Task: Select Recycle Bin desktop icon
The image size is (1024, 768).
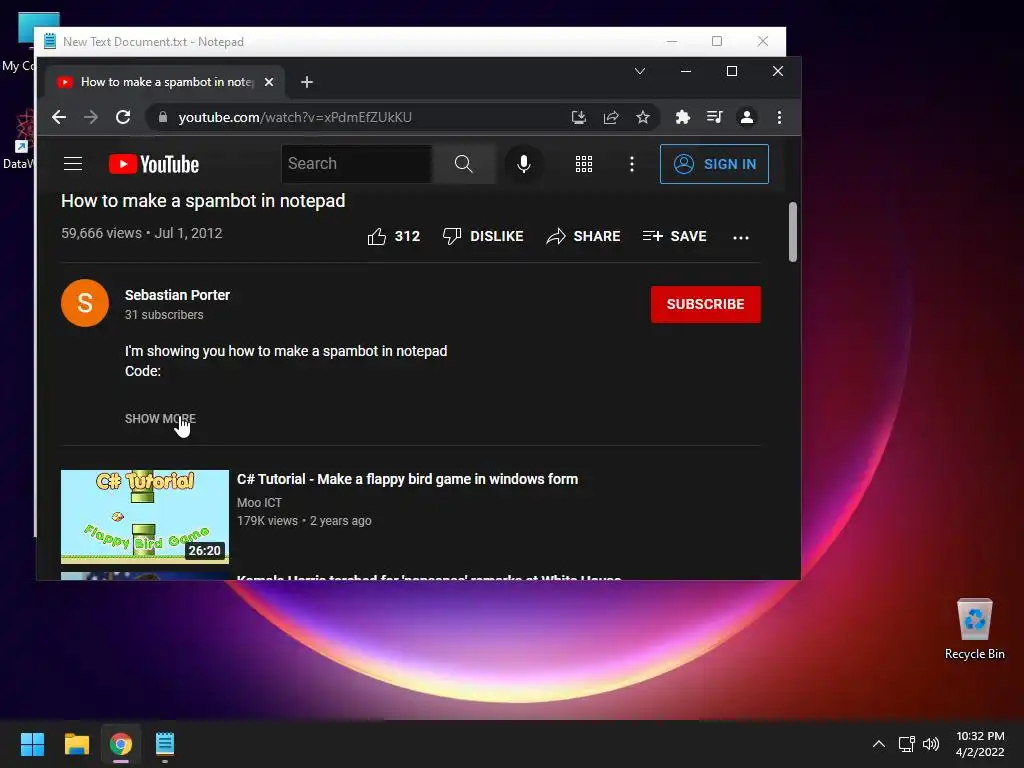Action: click(x=974, y=628)
